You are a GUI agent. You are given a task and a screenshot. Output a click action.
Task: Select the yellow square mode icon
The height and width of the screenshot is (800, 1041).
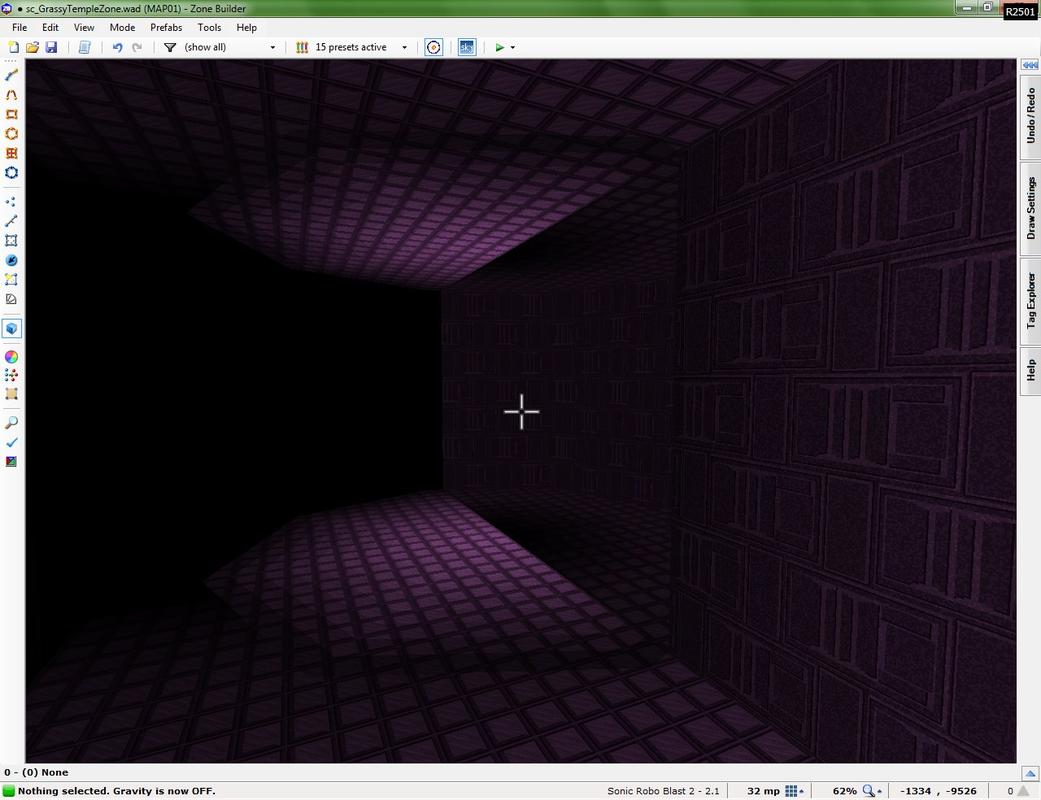(11, 280)
